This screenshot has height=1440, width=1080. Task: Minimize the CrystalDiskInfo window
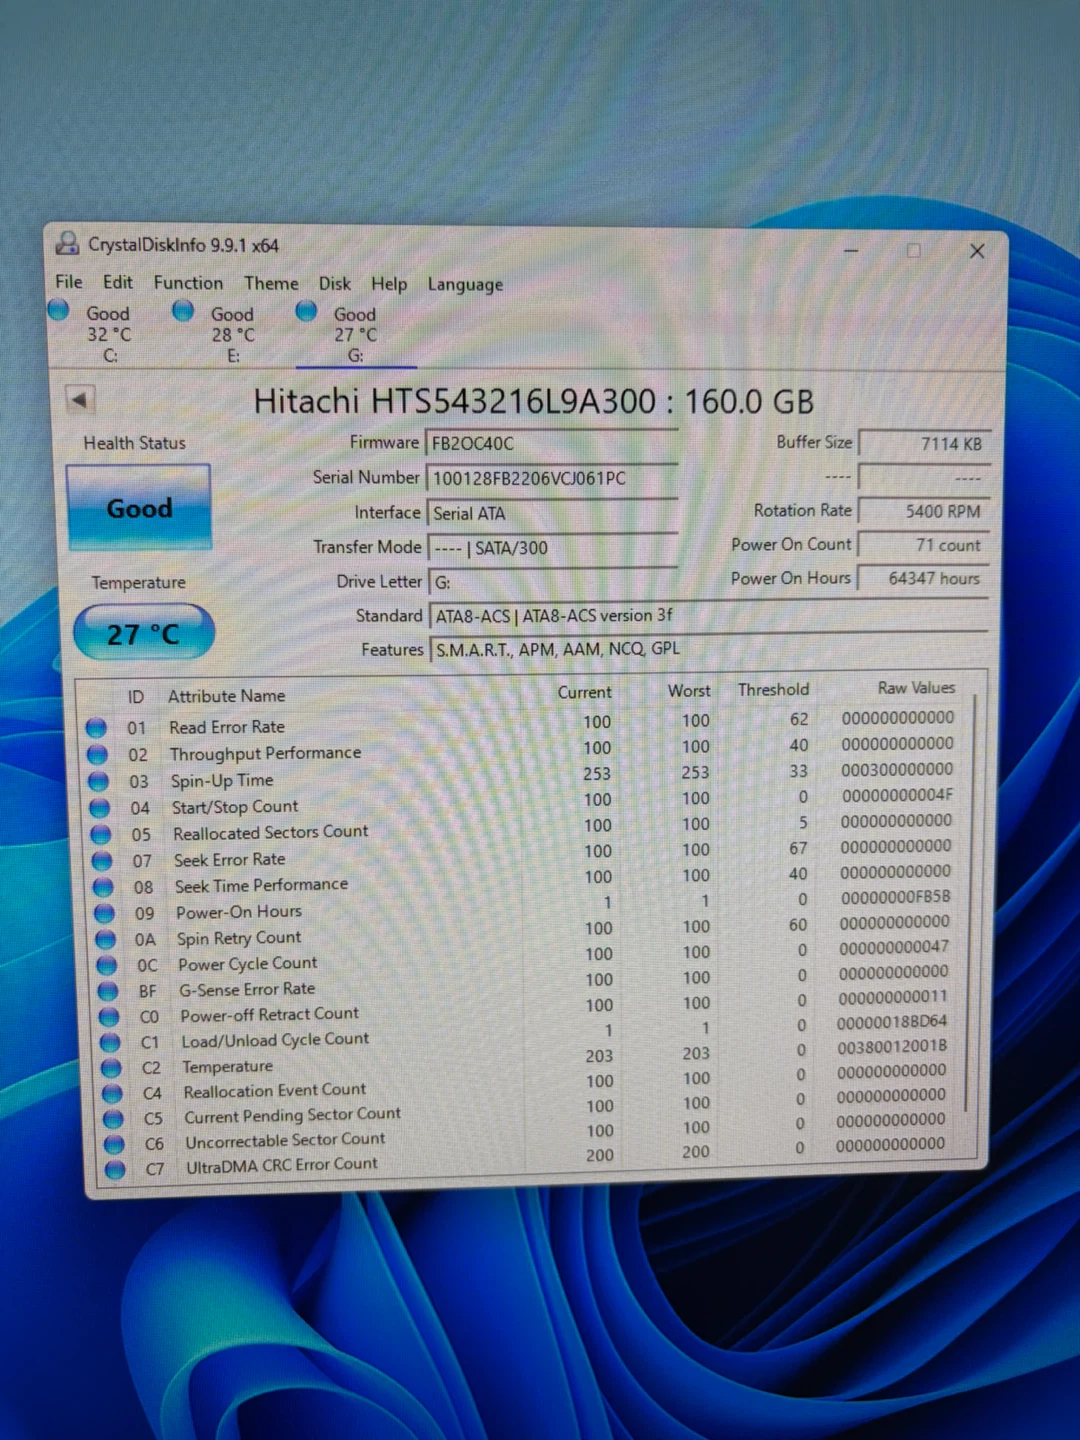point(851,250)
